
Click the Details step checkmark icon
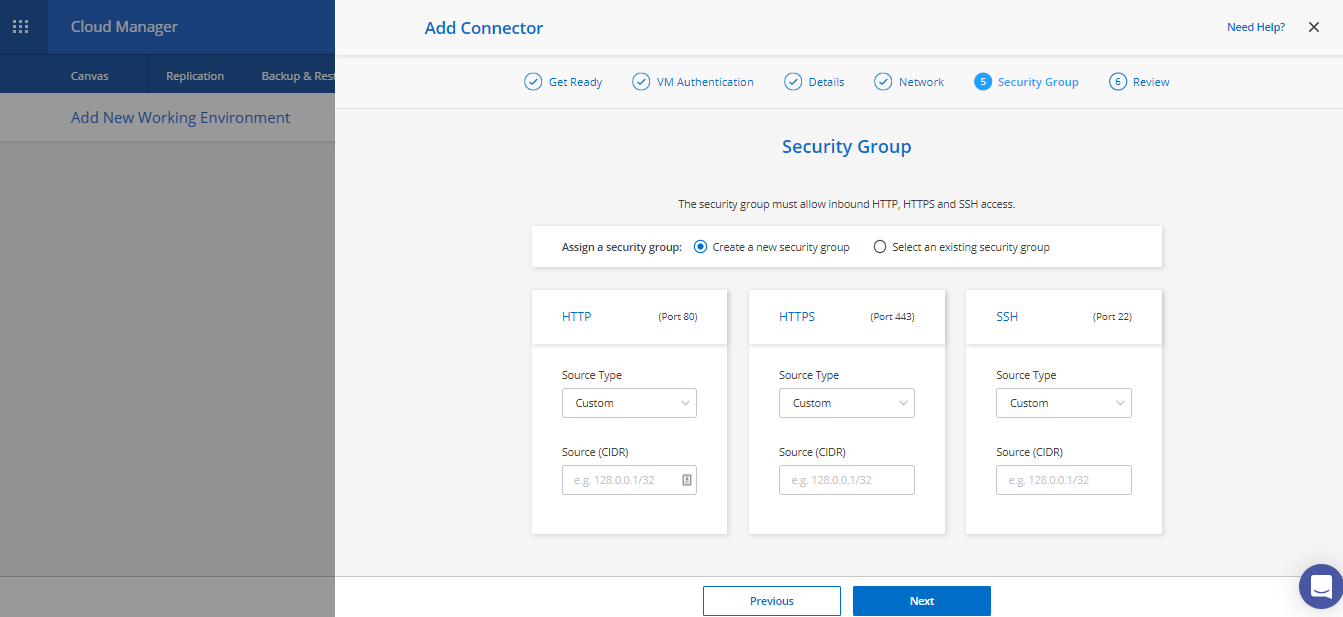click(x=793, y=82)
